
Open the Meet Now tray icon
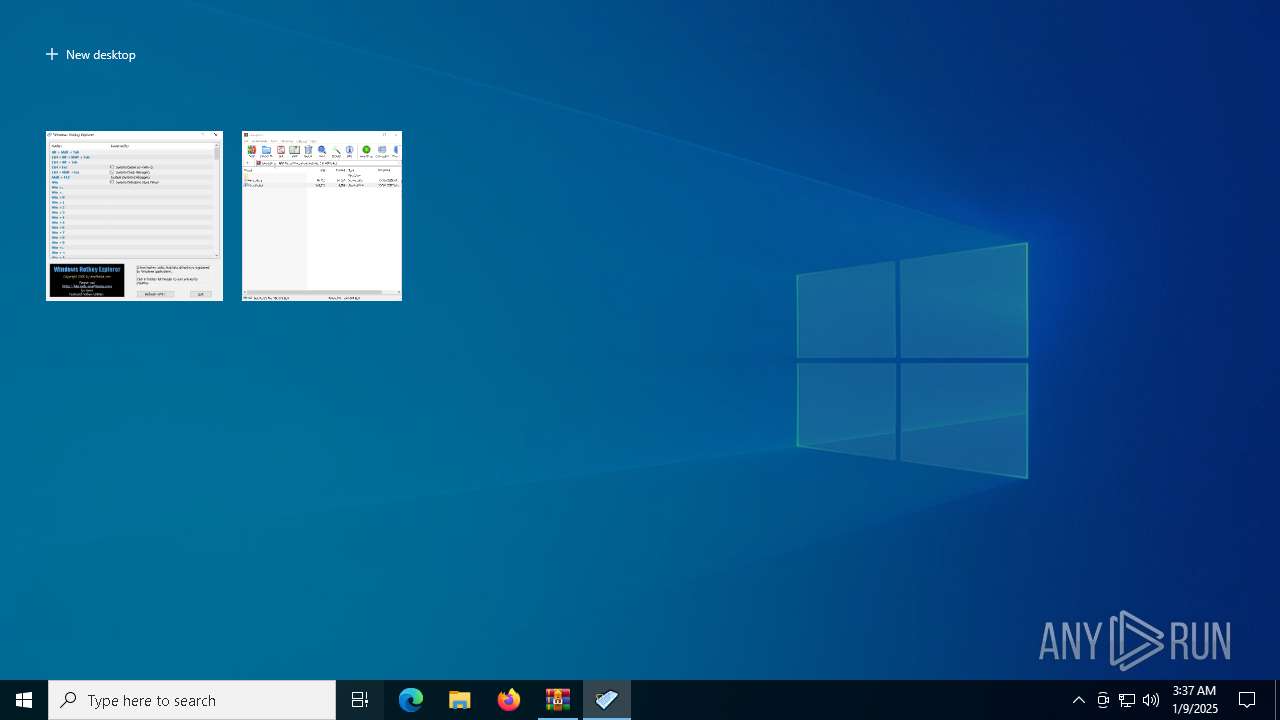click(1103, 700)
